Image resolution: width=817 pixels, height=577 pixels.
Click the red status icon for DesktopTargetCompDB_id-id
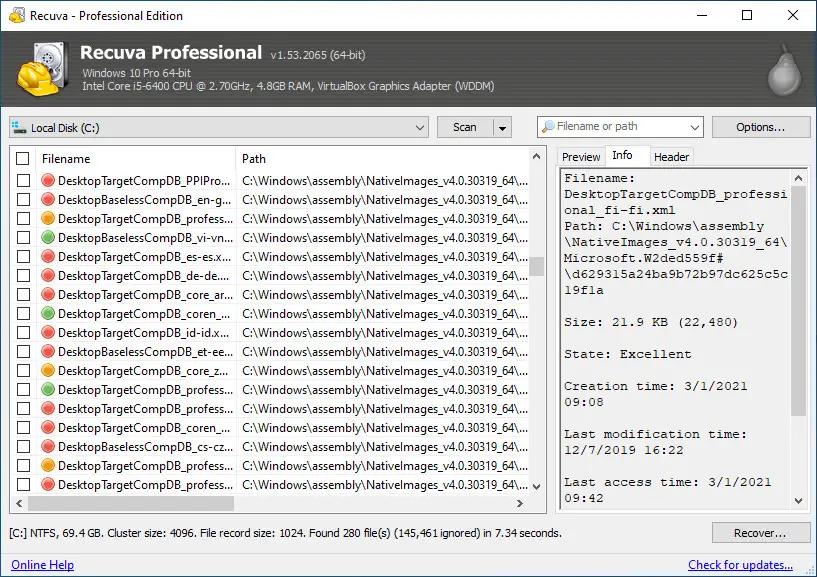pos(48,333)
